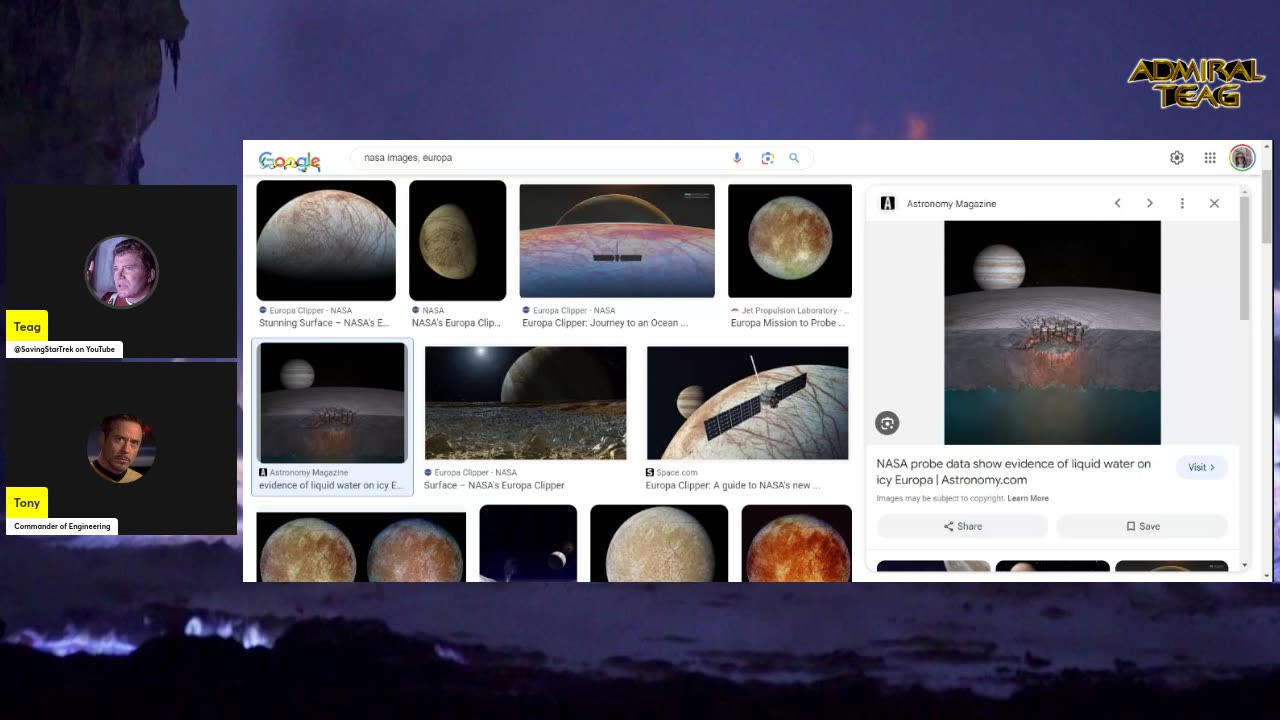1280x720 pixels.
Task: Click 'Europa Mission to Probe' caption
Action: tap(788, 323)
